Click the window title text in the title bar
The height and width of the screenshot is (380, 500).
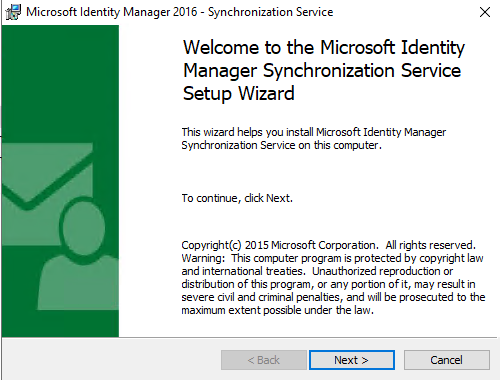(180, 12)
